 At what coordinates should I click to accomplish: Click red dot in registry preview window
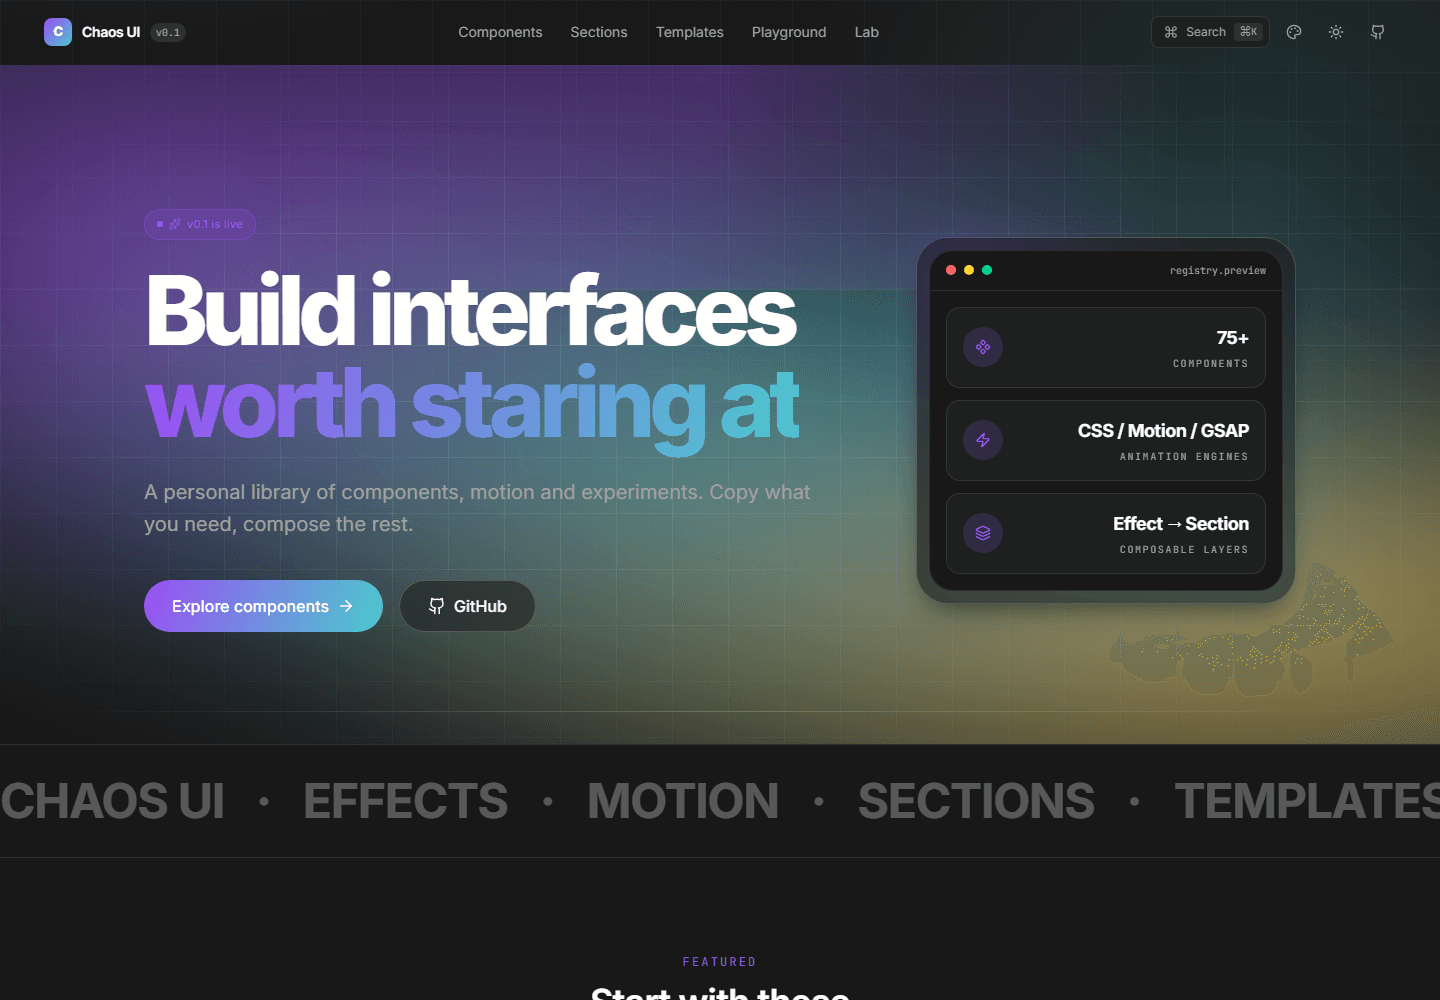[x=951, y=270]
